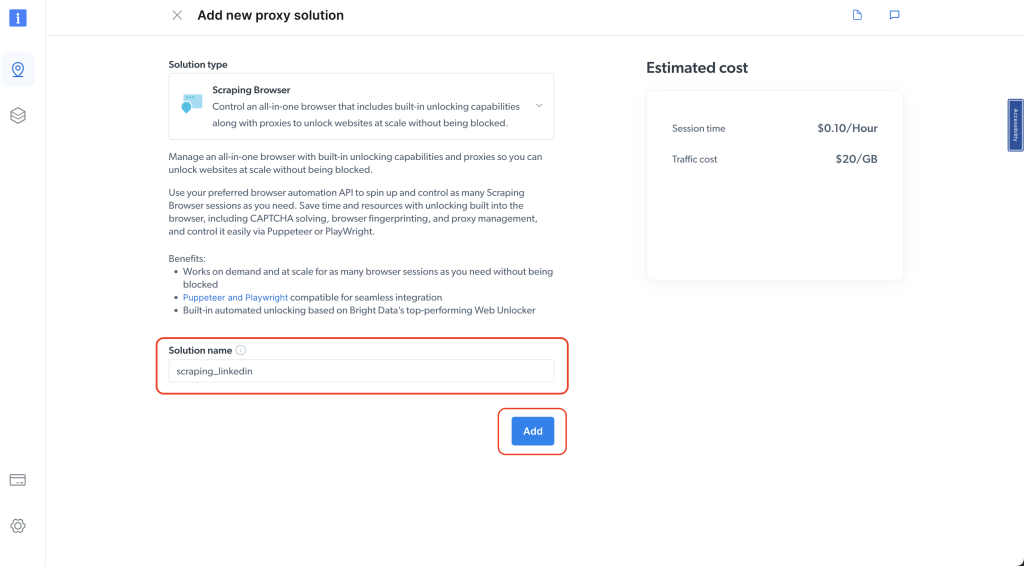Click the info icon beside Solution name
The width and height of the screenshot is (1024, 566).
(241, 351)
